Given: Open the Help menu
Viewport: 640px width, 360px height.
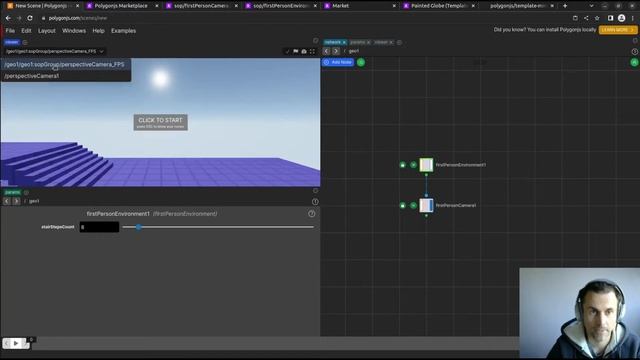Looking at the screenshot, I should (x=98, y=31).
